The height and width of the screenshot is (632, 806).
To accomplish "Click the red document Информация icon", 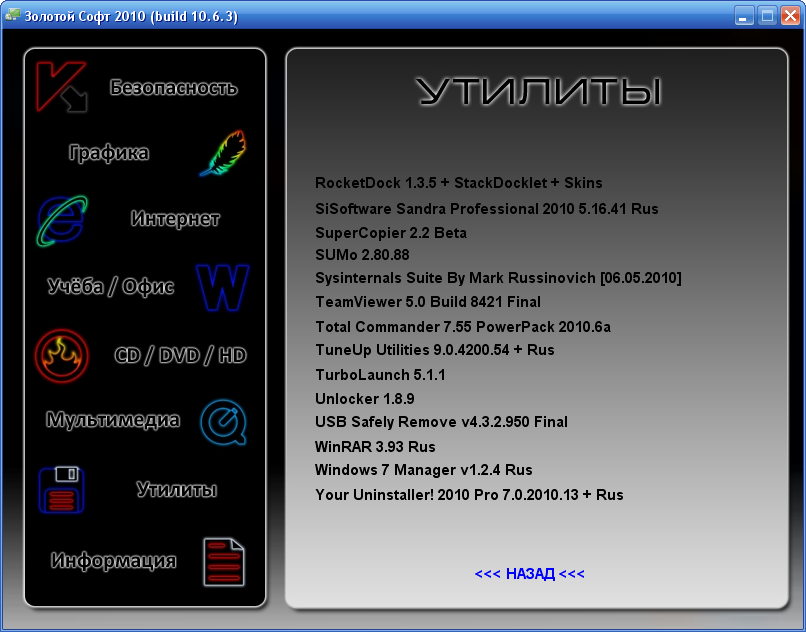I will click(x=224, y=562).
